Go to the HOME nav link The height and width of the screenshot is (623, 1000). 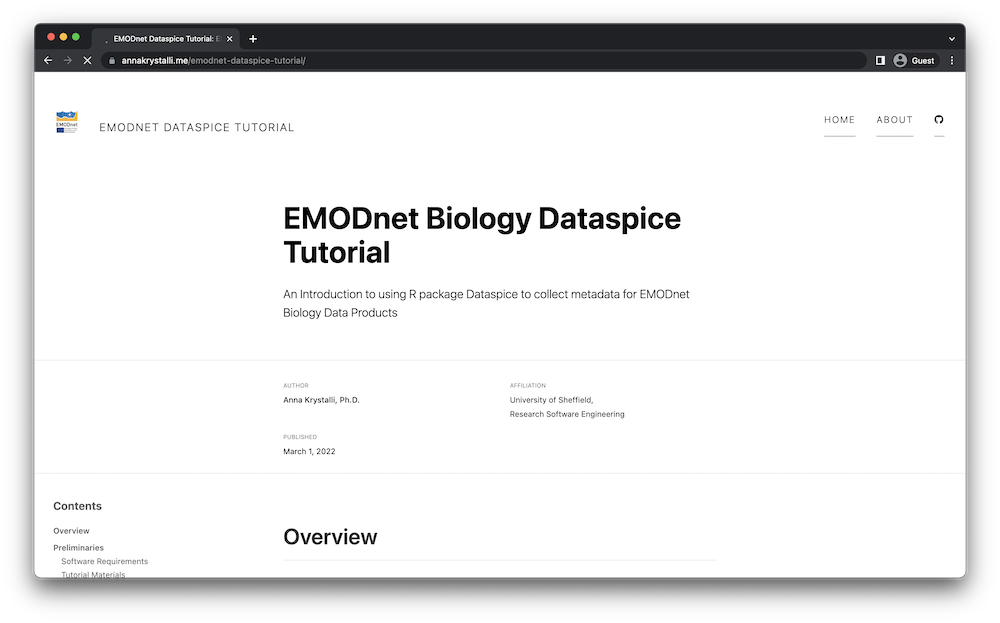click(x=839, y=120)
